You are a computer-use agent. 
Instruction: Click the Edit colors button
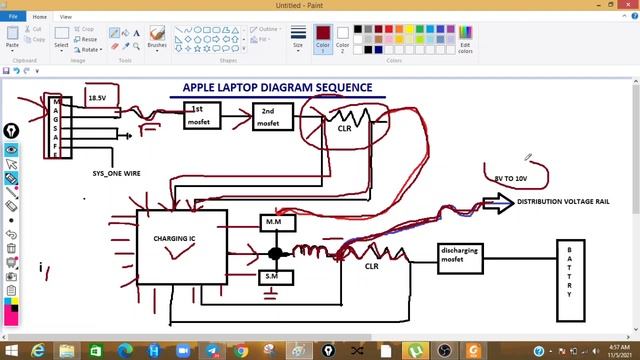[x=465, y=40]
